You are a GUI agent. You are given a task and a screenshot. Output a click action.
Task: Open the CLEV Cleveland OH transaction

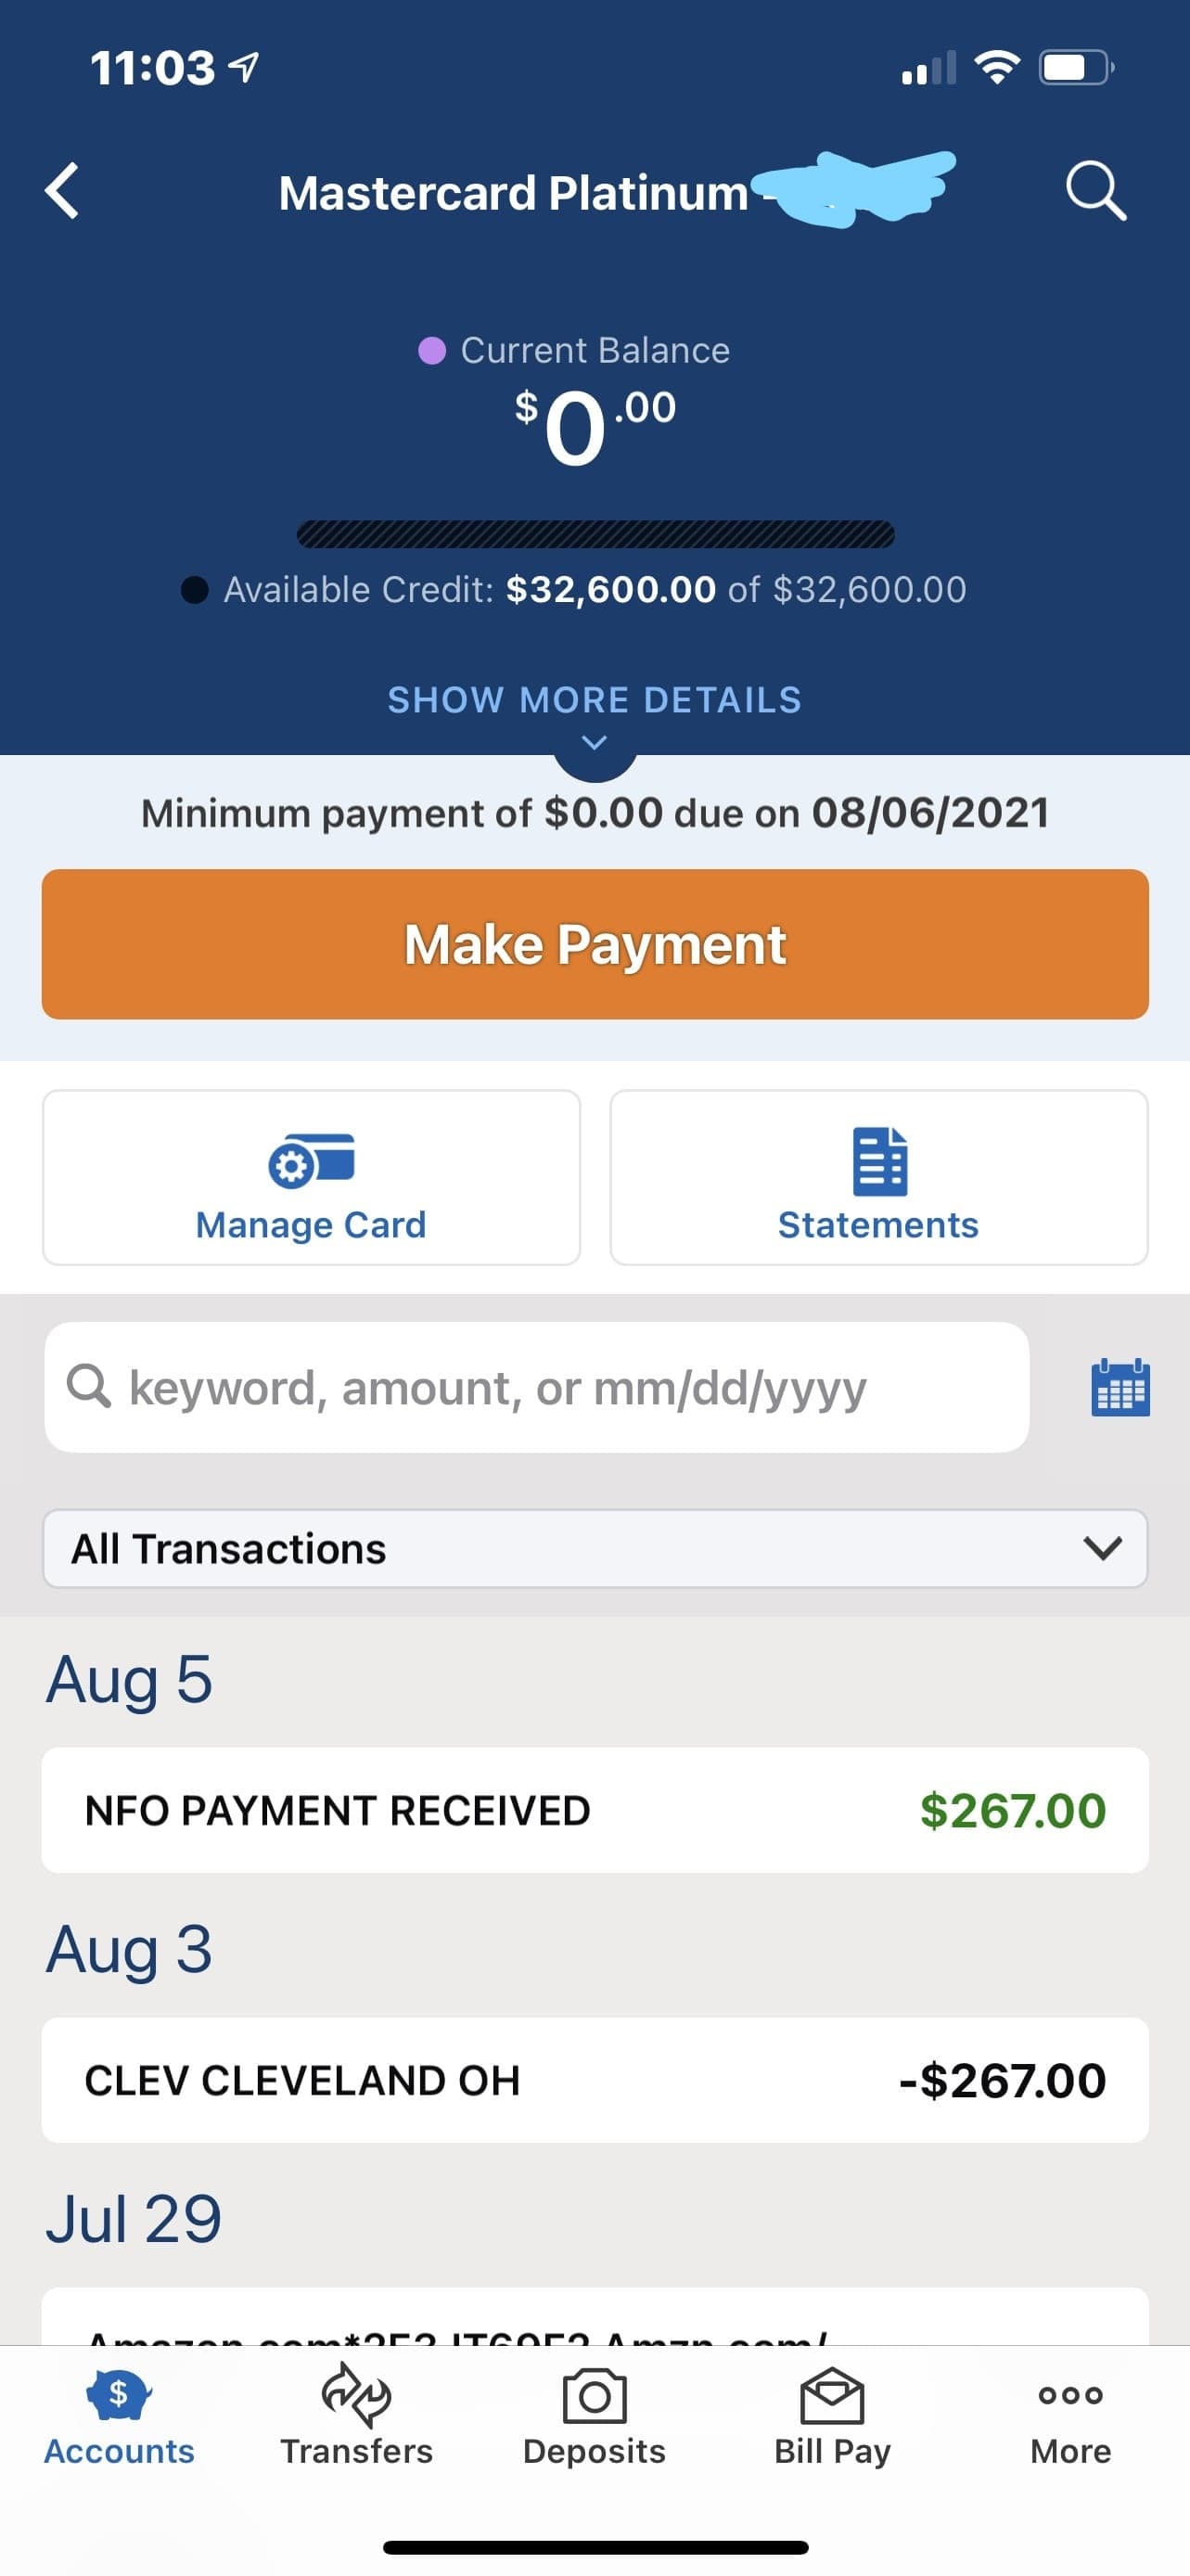595,2080
